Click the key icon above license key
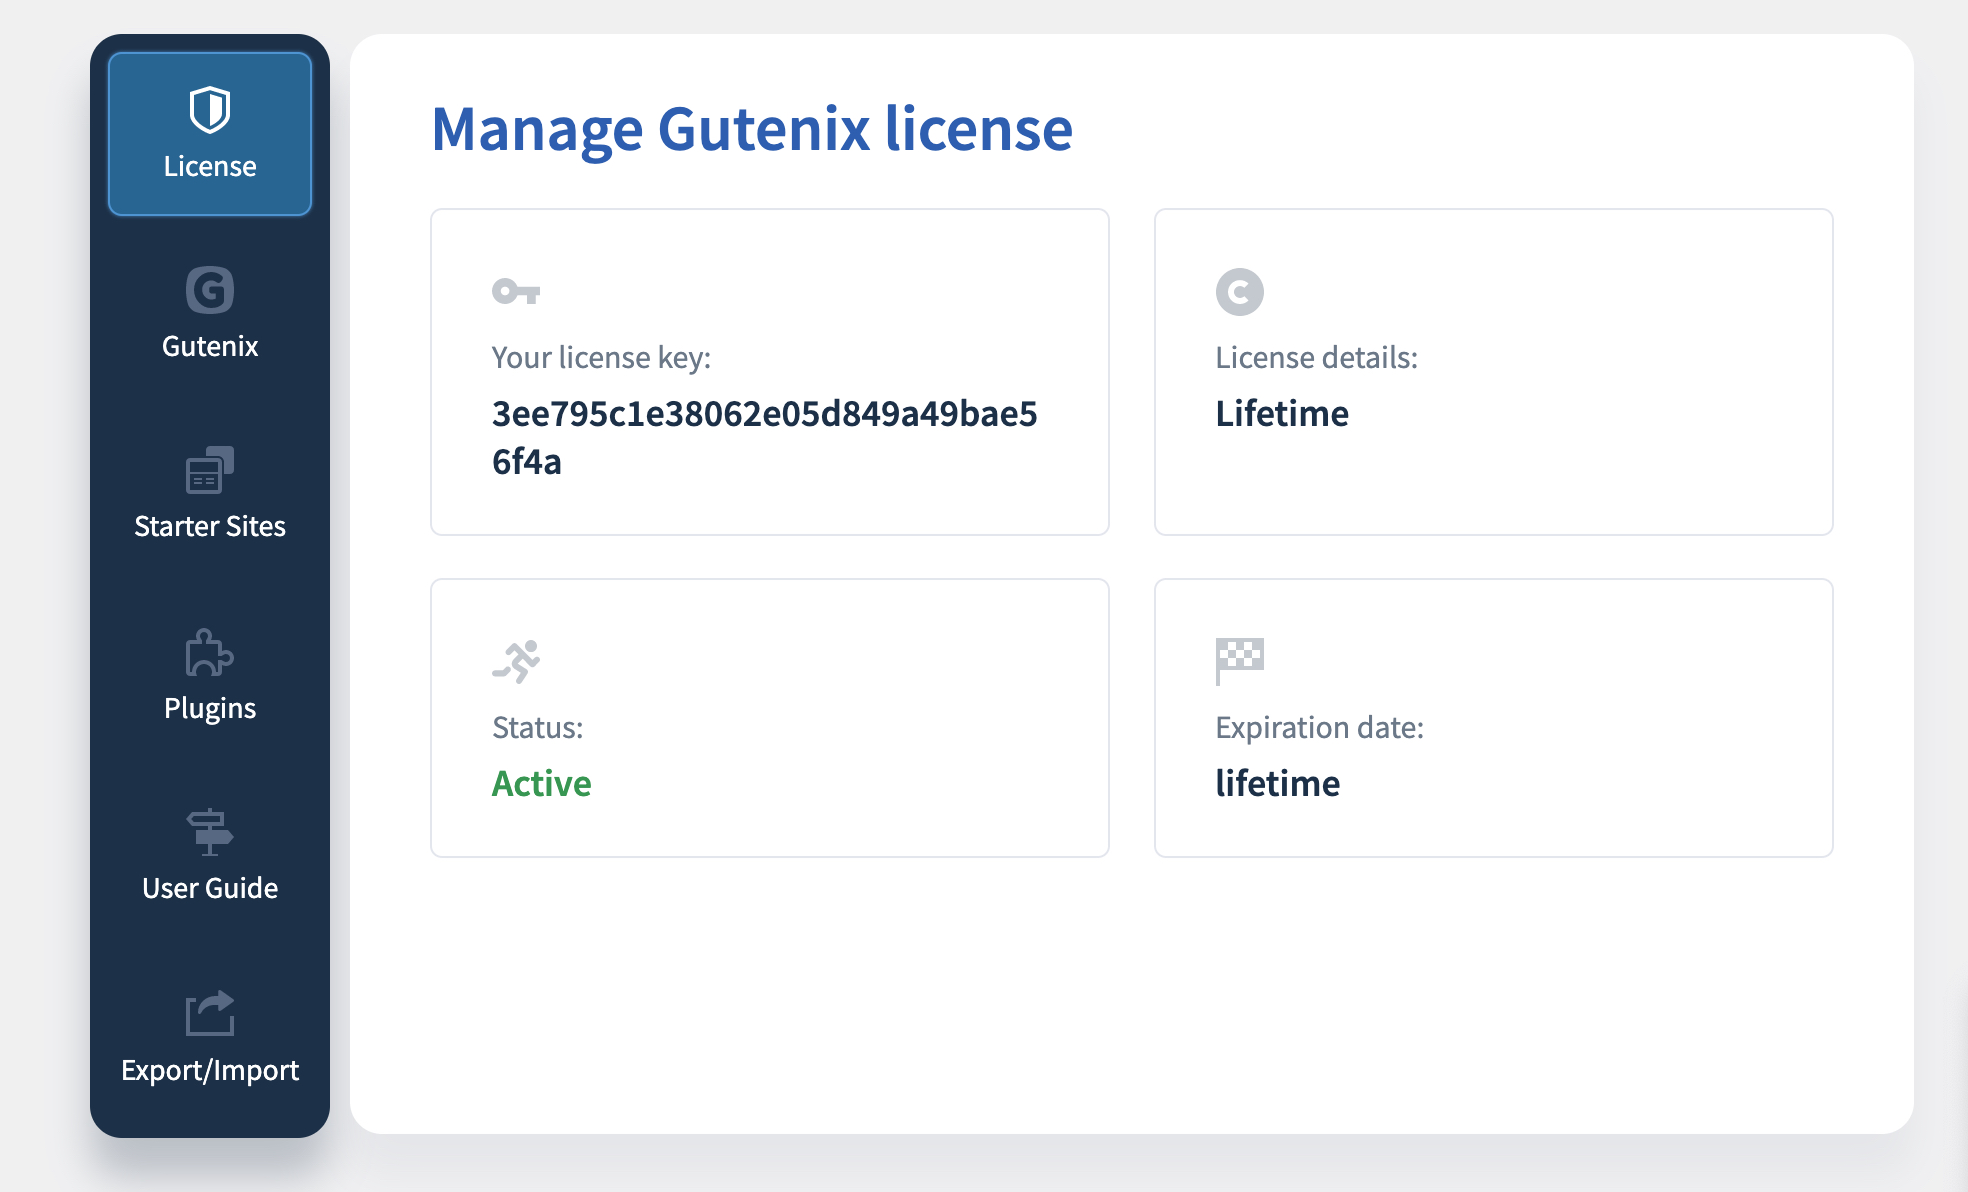 516,292
